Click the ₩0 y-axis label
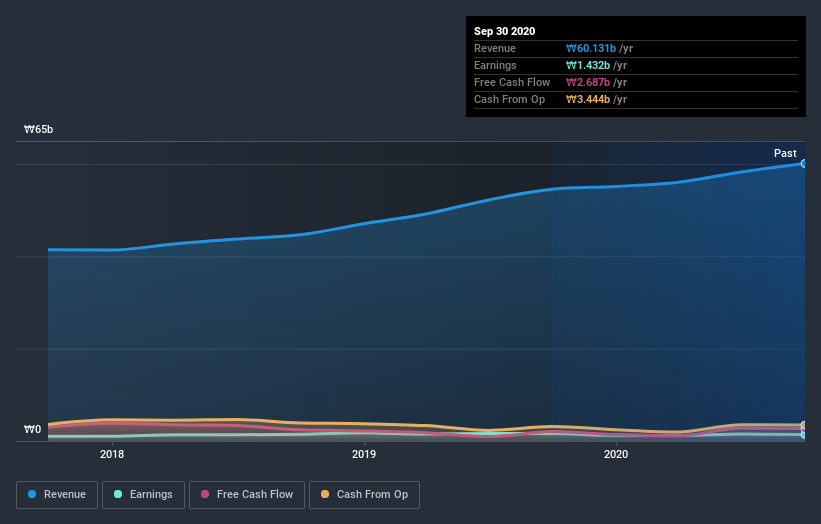The image size is (821, 524). [x=32, y=429]
